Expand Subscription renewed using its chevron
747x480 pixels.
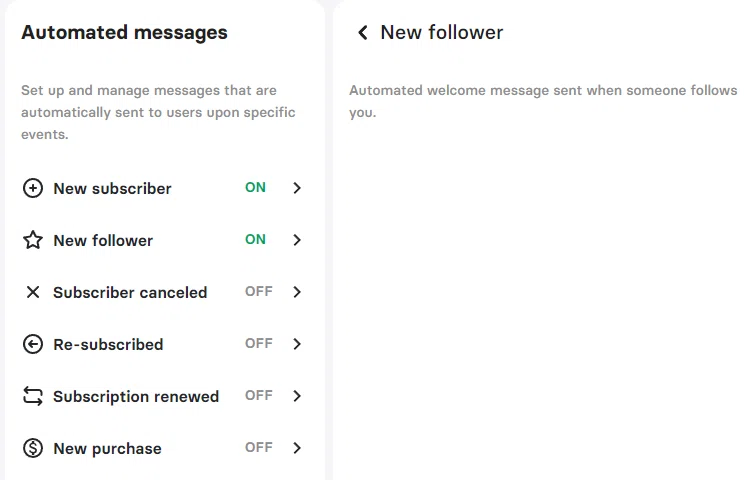pos(297,396)
